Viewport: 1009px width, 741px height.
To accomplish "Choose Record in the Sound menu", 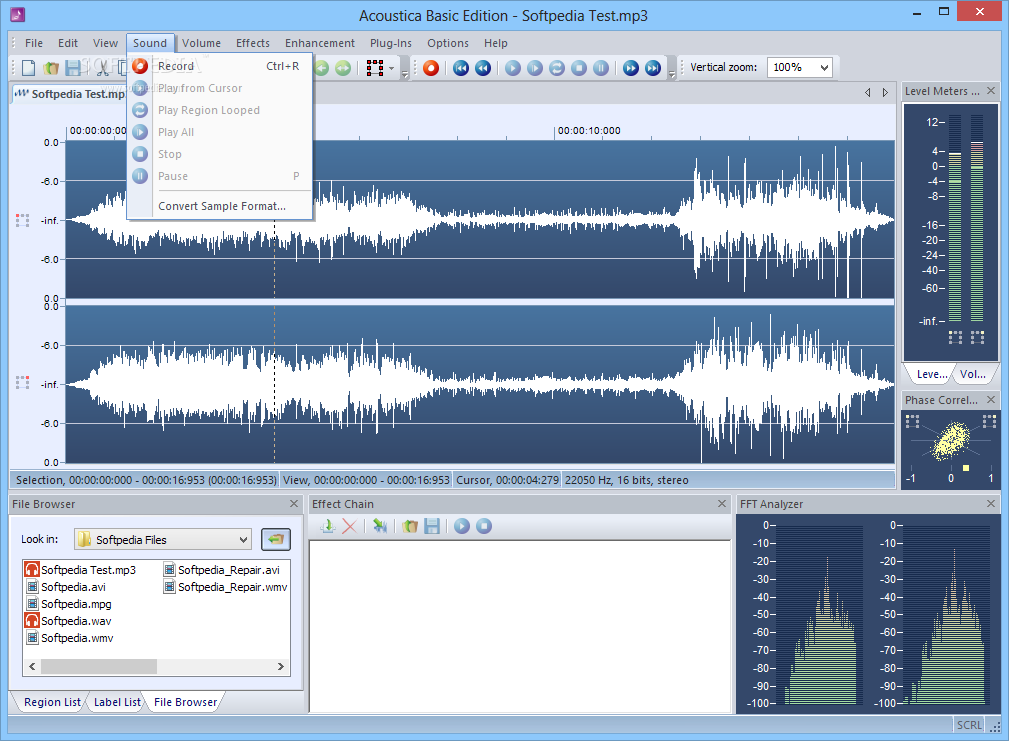I will click(221, 66).
